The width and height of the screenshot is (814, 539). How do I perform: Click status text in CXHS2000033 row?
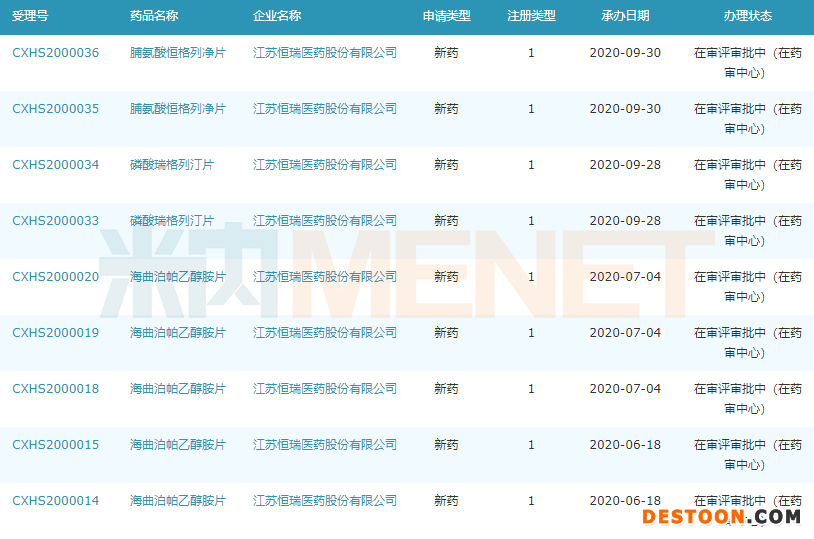(748, 231)
